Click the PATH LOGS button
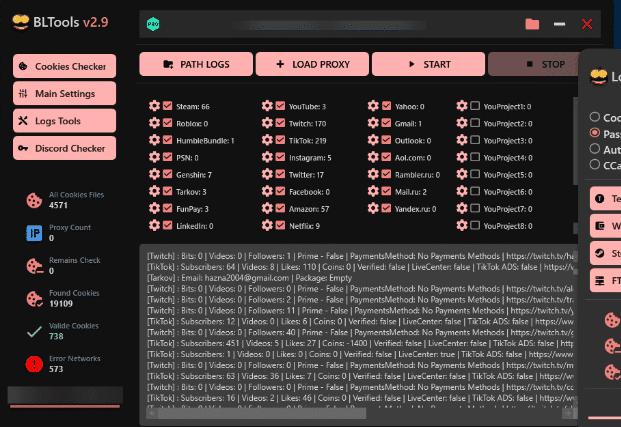 [196, 64]
